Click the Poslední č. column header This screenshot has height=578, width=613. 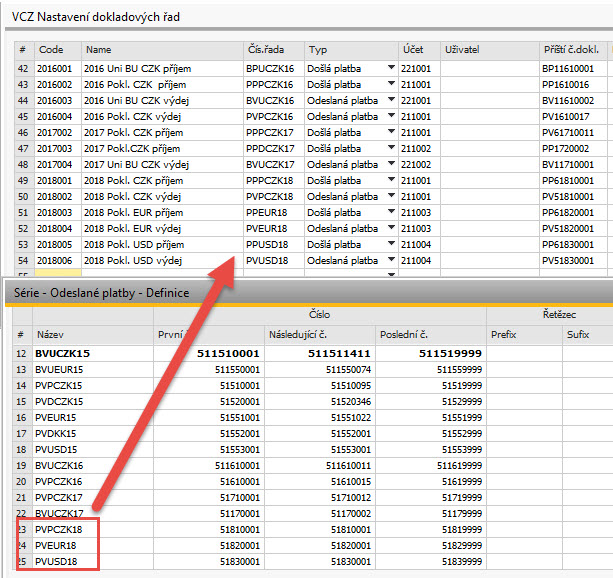[431, 335]
